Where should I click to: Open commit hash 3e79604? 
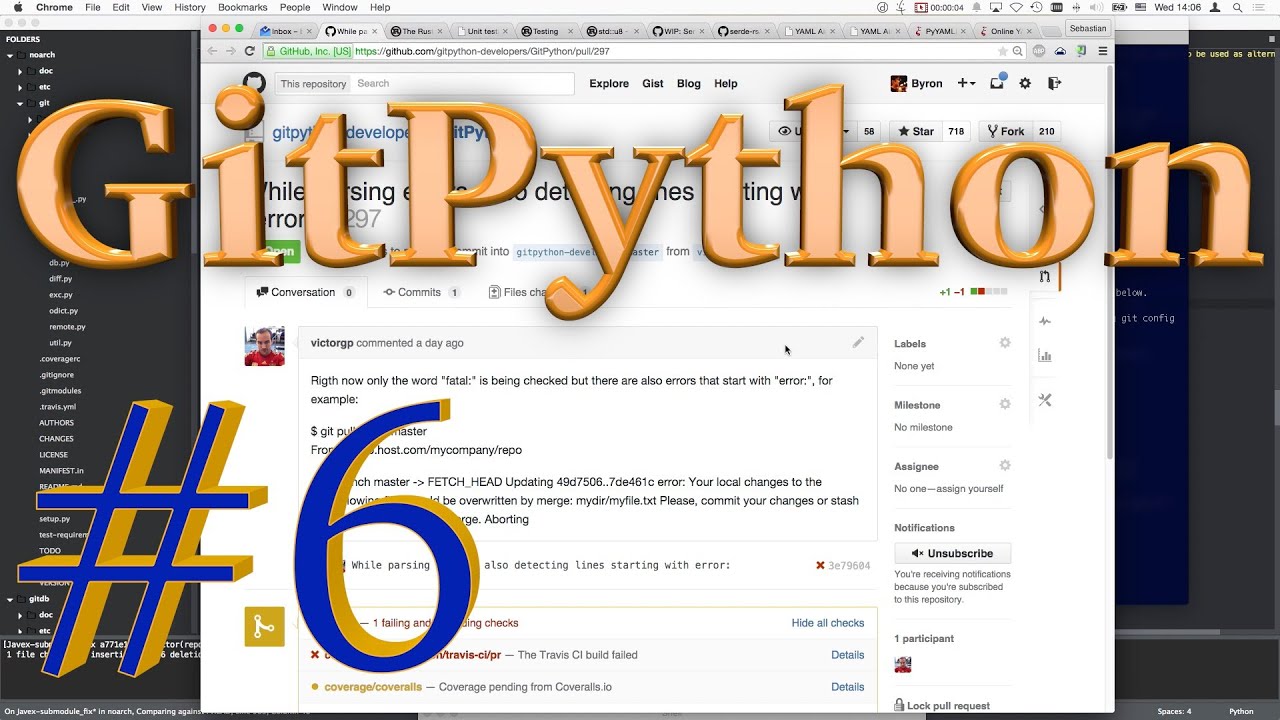tap(849, 565)
